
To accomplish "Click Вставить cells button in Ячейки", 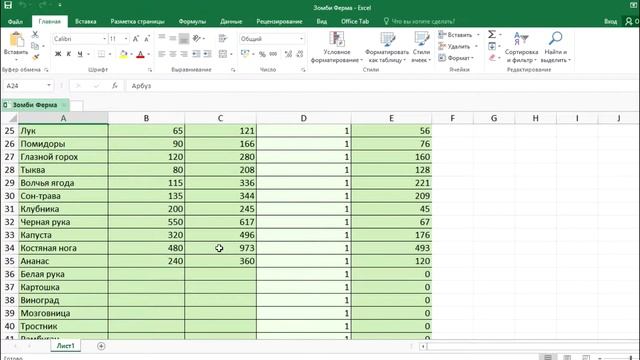I will click(459, 35).
